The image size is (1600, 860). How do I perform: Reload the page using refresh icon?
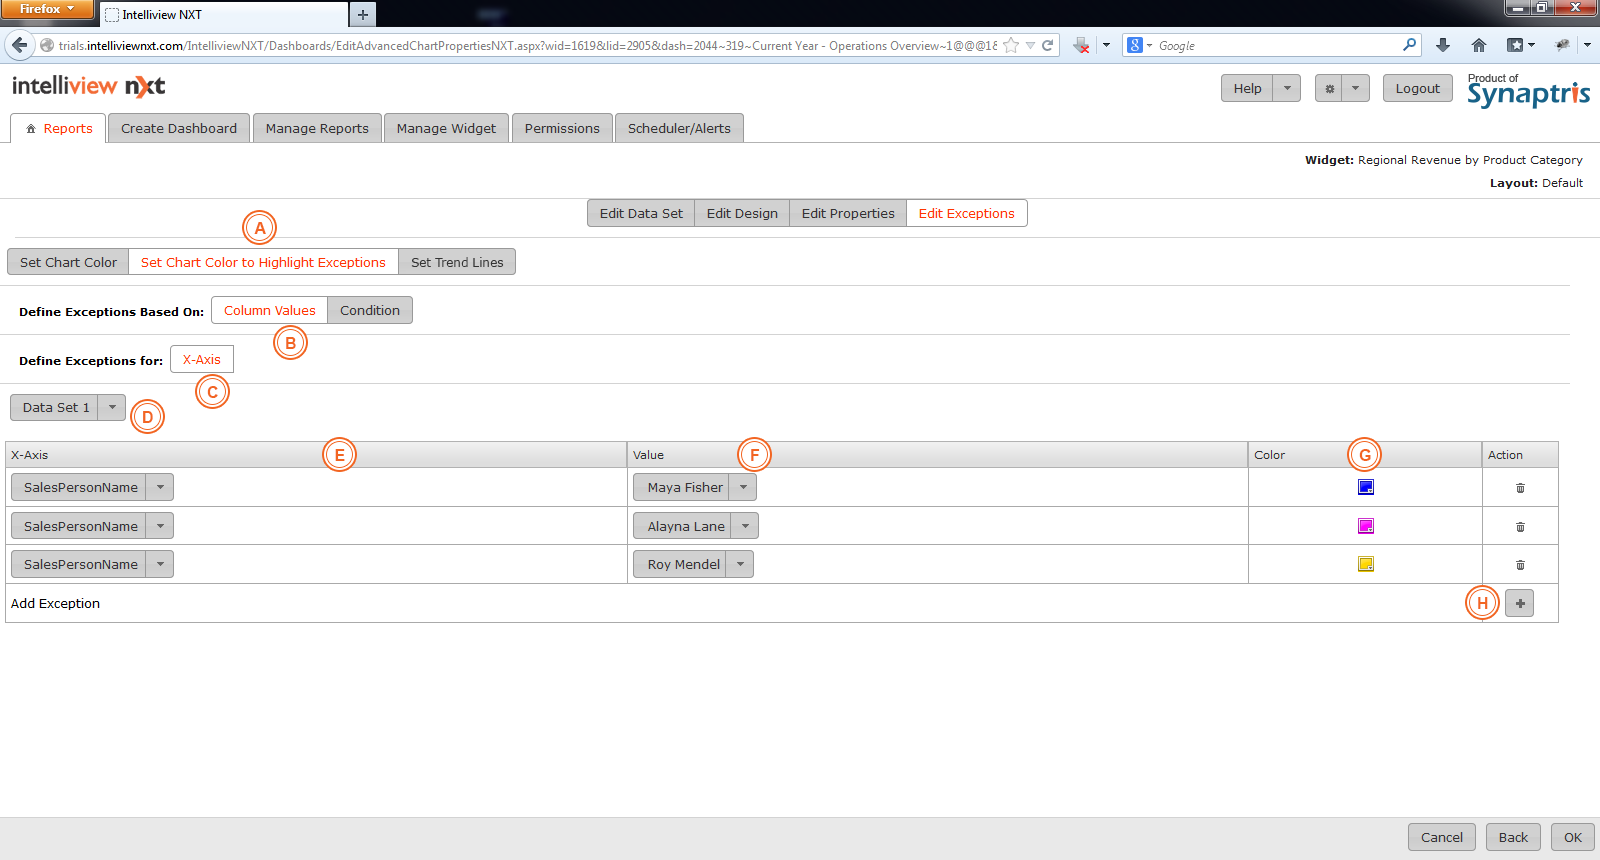tap(1047, 45)
